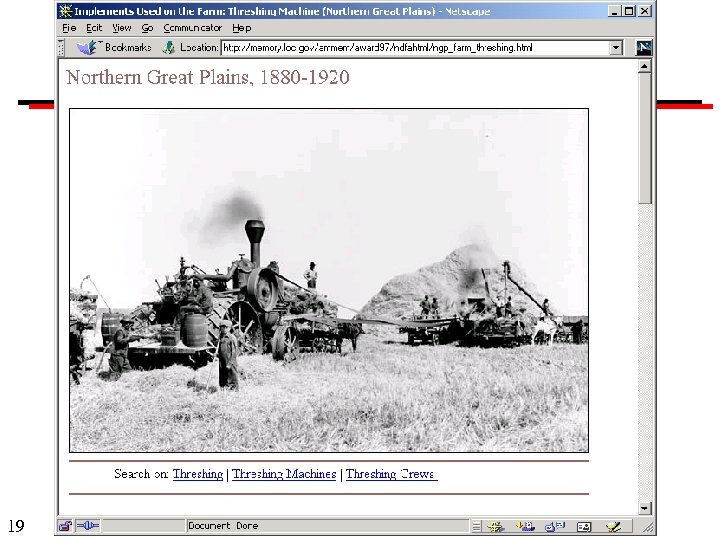Image resolution: width=720 pixels, height=540 pixels.
Task: Click the component bar grip handle
Action: click(x=477, y=526)
